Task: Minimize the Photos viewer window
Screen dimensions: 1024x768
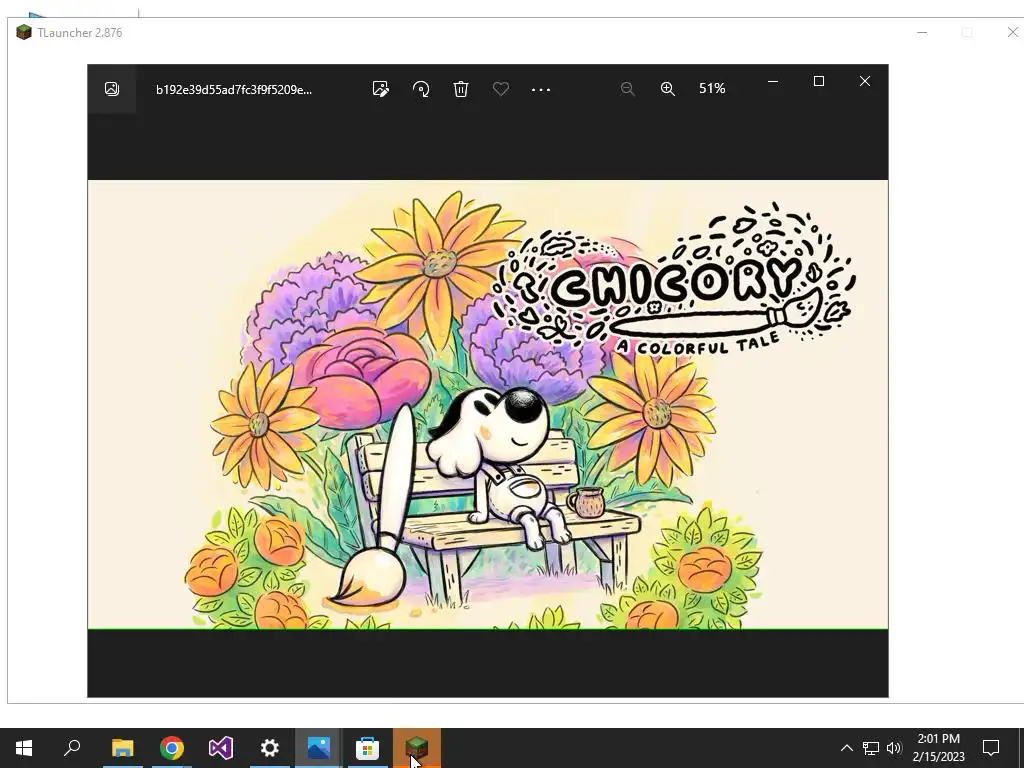Action: 773,82
